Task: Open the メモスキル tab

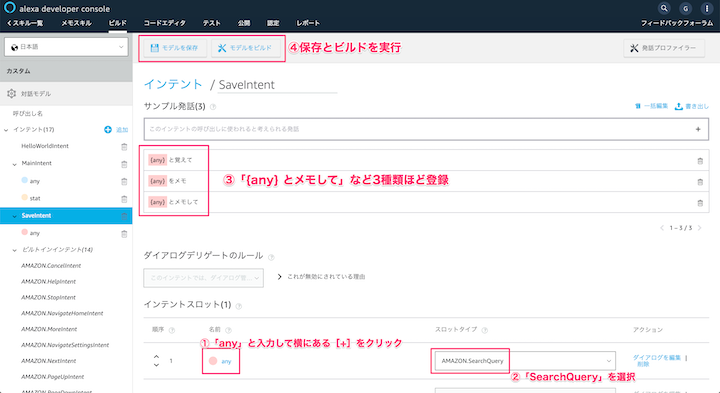Action: pos(76,23)
